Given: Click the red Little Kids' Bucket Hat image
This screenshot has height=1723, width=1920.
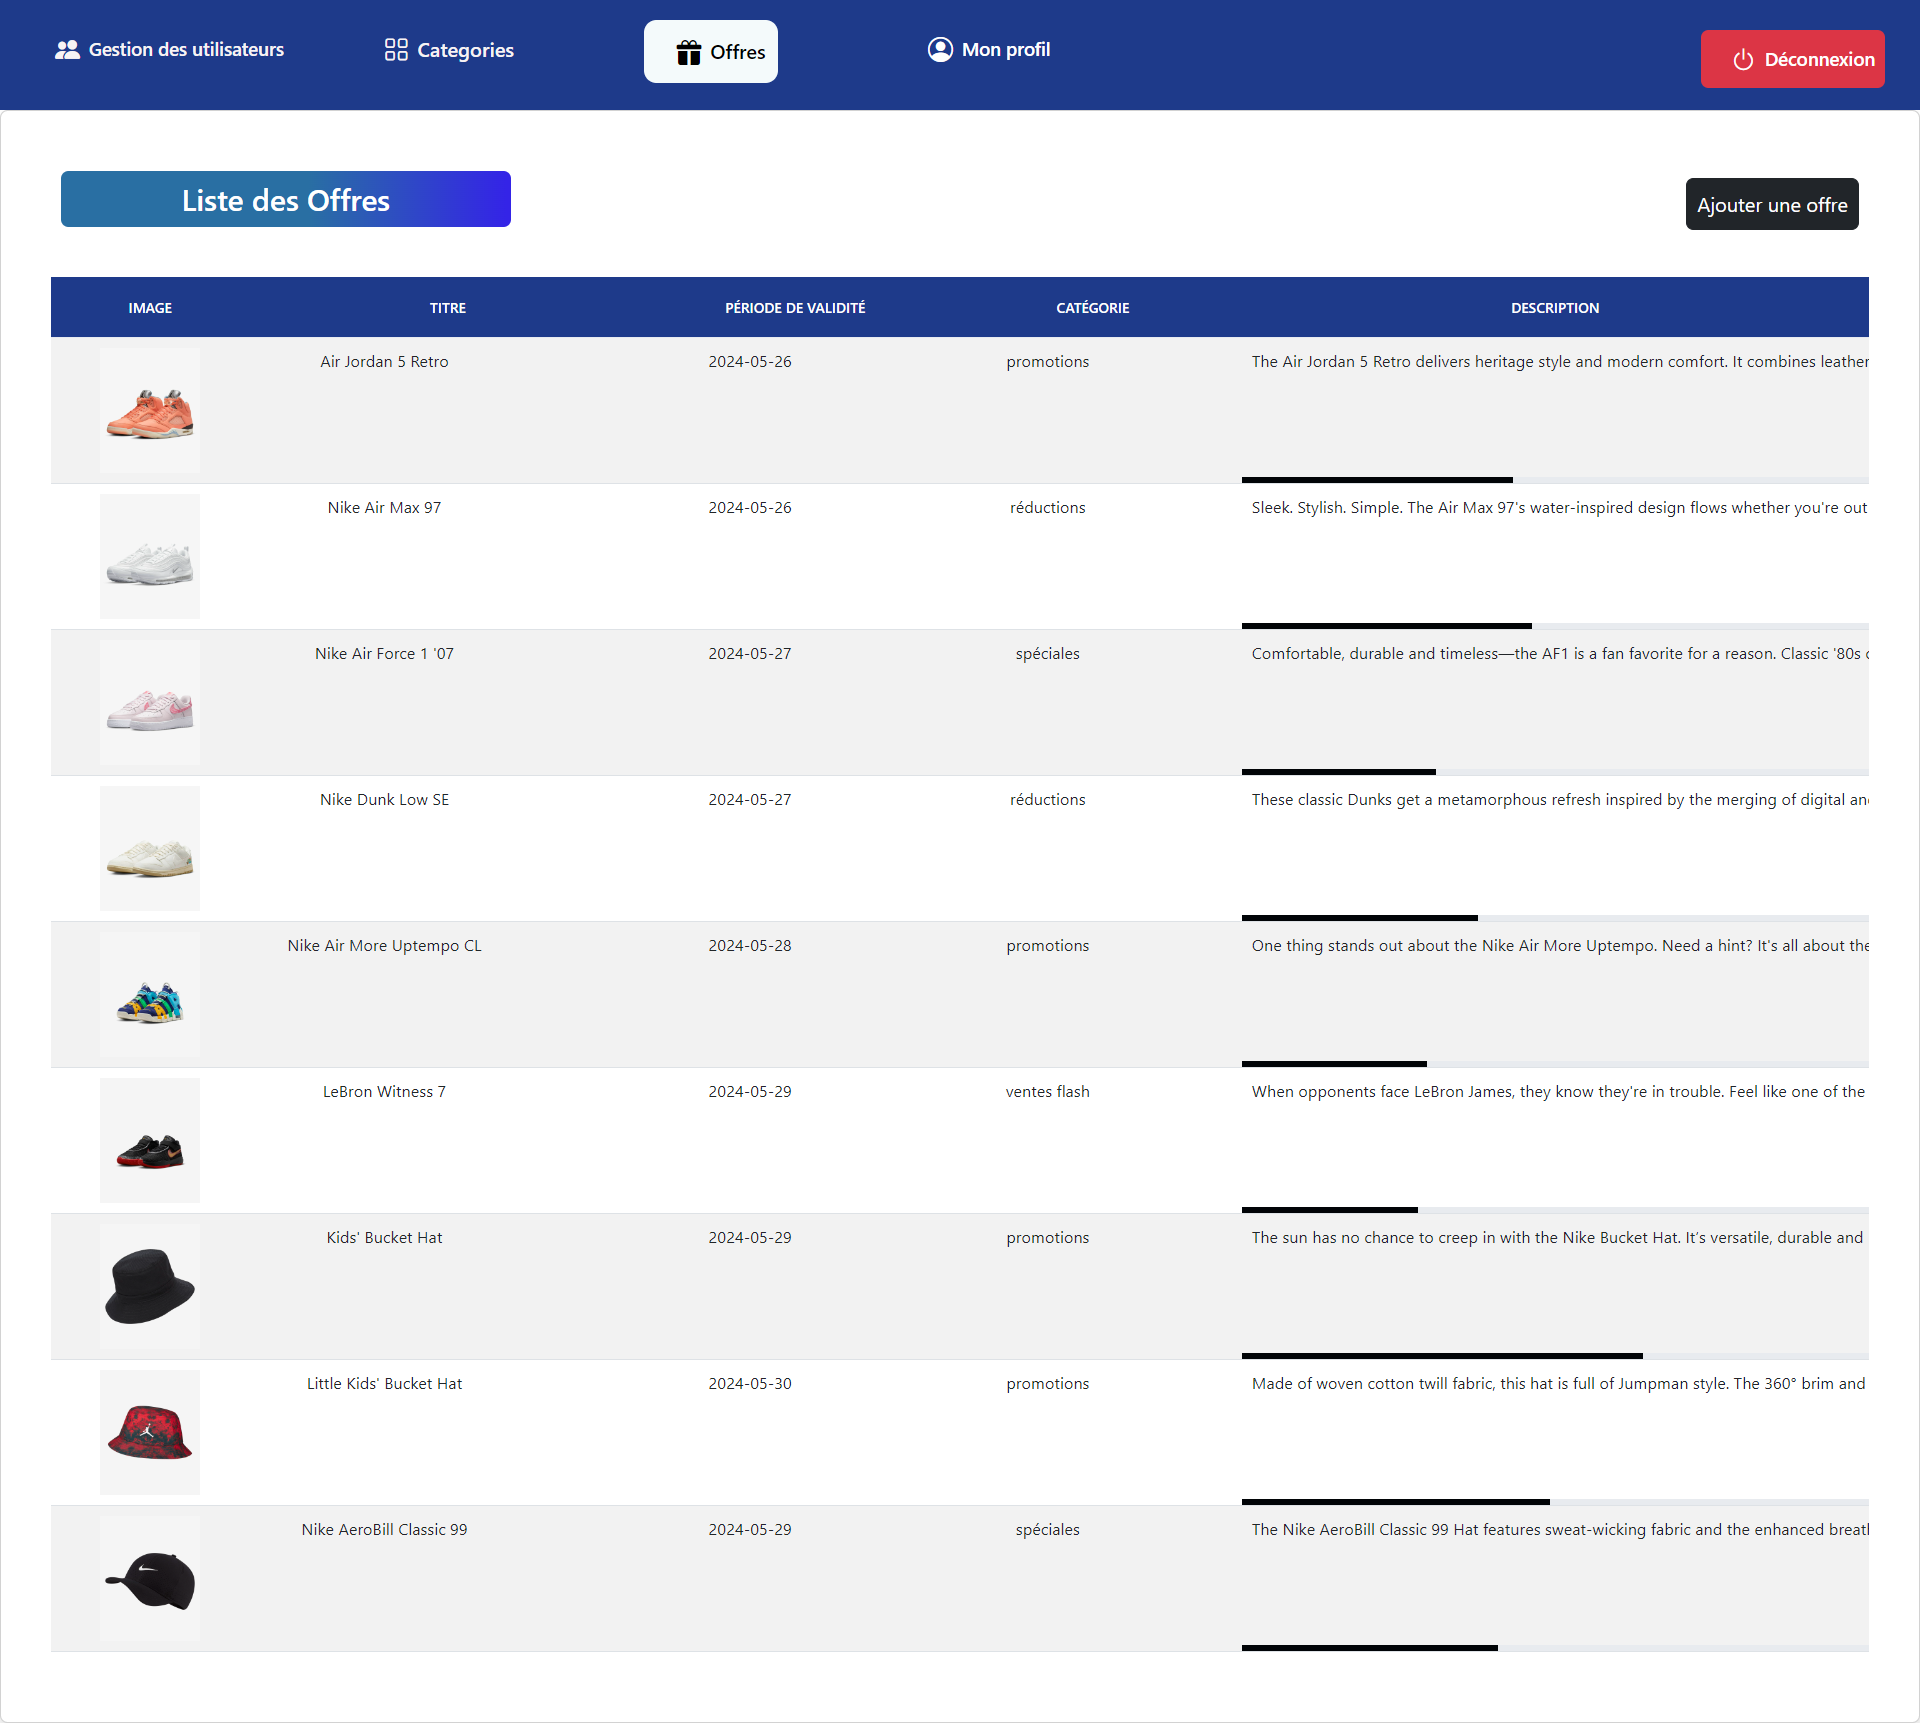Looking at the screenshot, I should (x=150, y=1433).
